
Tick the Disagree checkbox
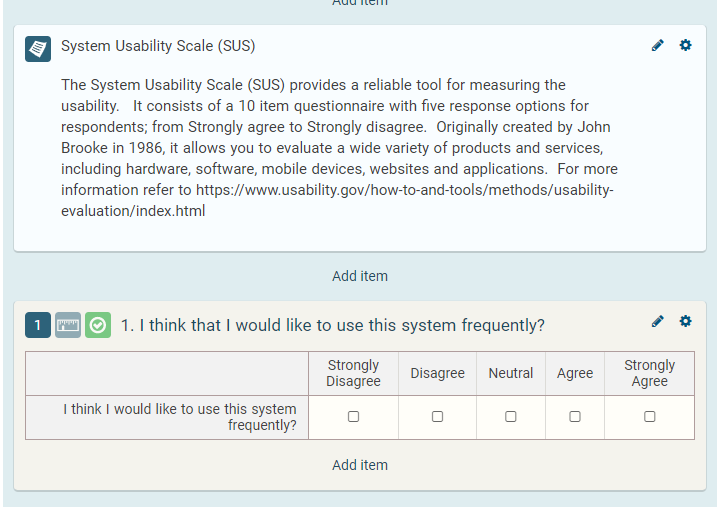coord(437,417)
